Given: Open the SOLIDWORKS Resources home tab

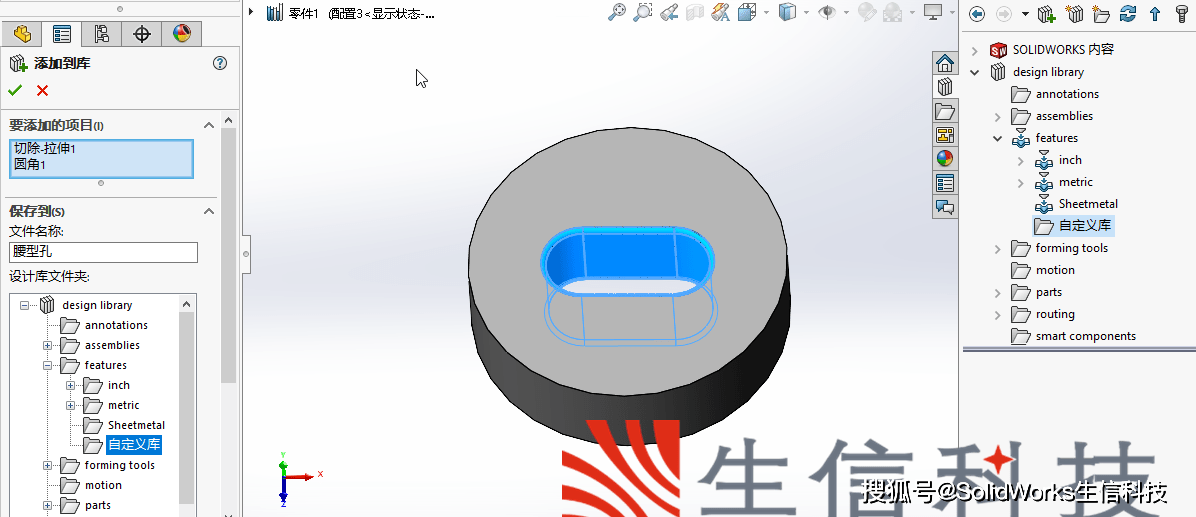Looking at the screenshot, I should (x=945, y=63).
